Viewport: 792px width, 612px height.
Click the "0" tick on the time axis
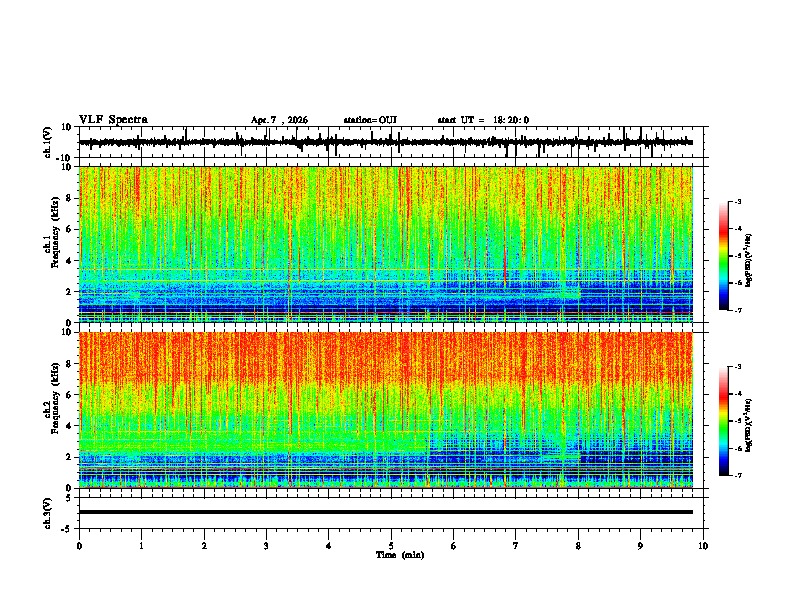79,546
